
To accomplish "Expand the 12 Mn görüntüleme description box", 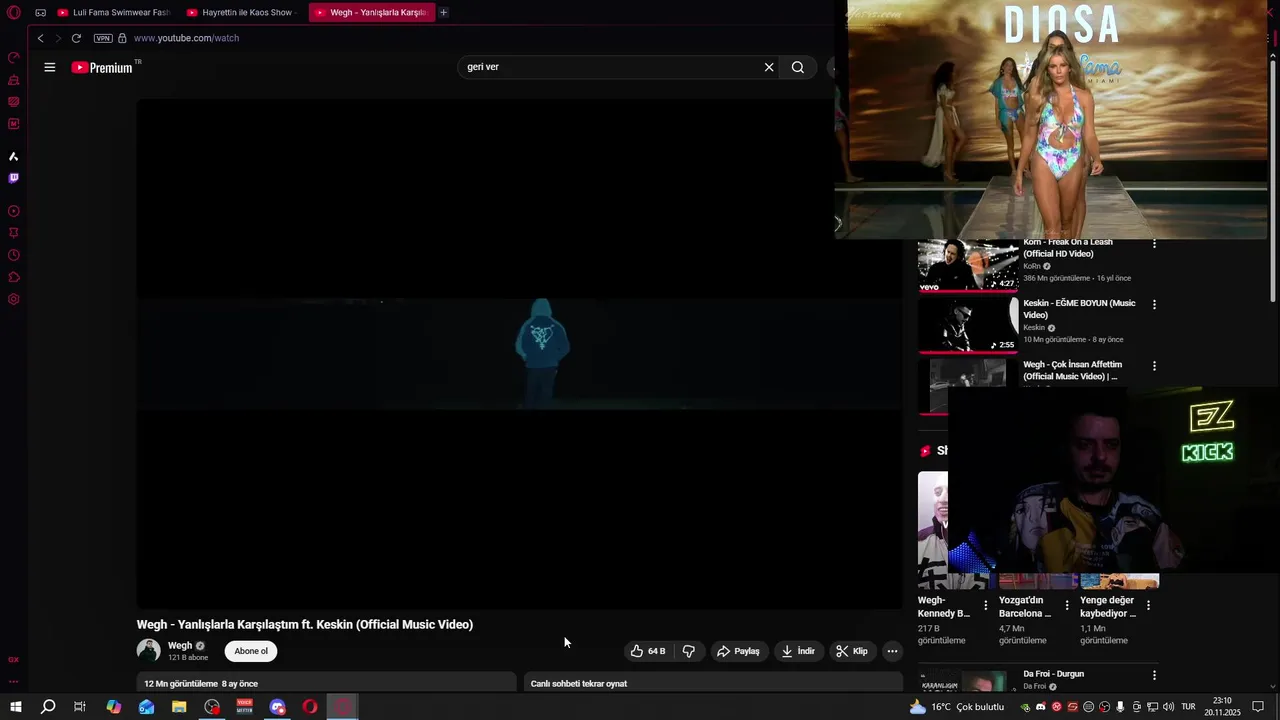I will coord(326,683).
